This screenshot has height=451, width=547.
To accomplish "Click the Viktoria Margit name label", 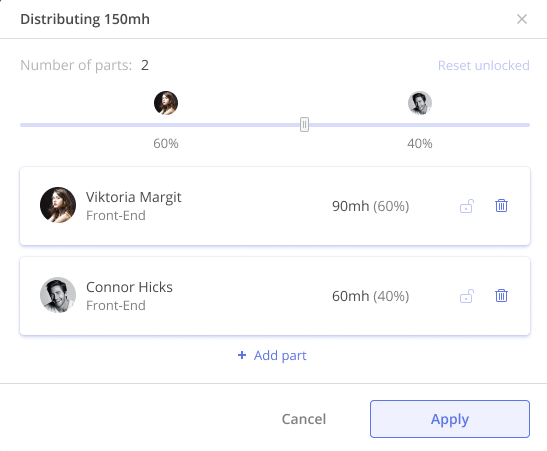I will [134, 197].
